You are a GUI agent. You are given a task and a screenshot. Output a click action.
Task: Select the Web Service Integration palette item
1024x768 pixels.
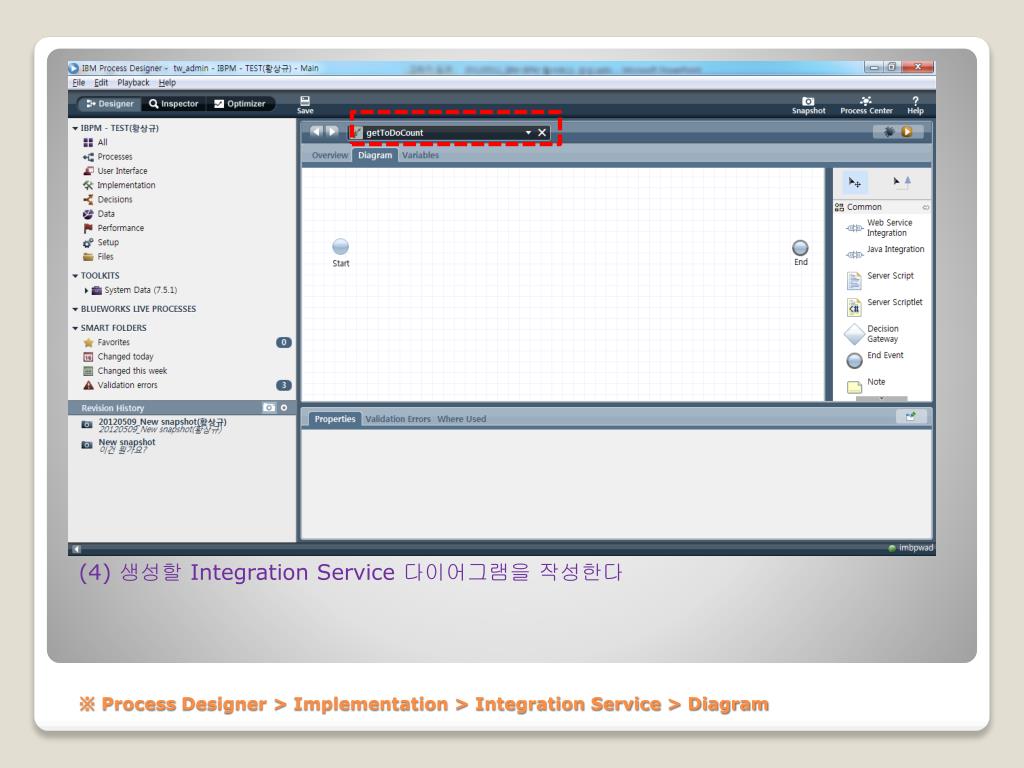click(x=879, y=228)
